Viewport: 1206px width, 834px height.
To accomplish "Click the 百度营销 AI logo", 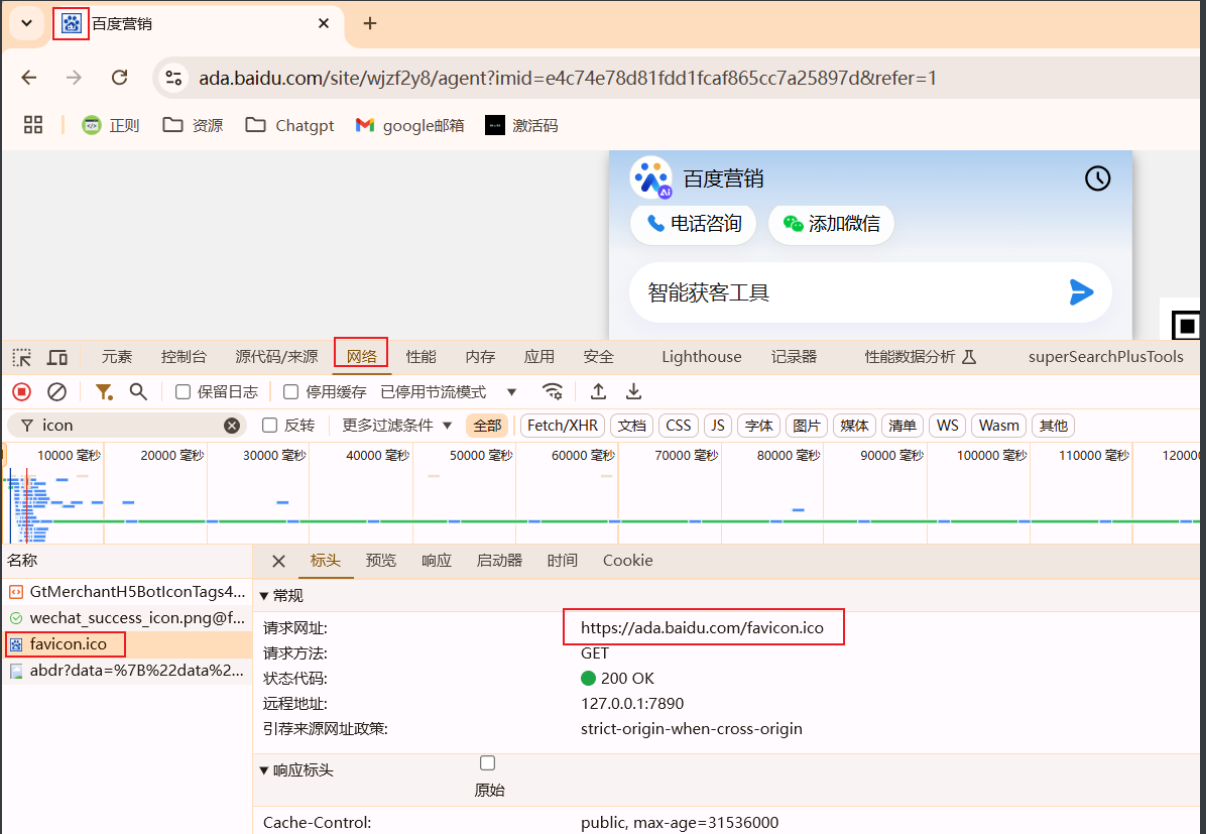I will coord(651,179).
